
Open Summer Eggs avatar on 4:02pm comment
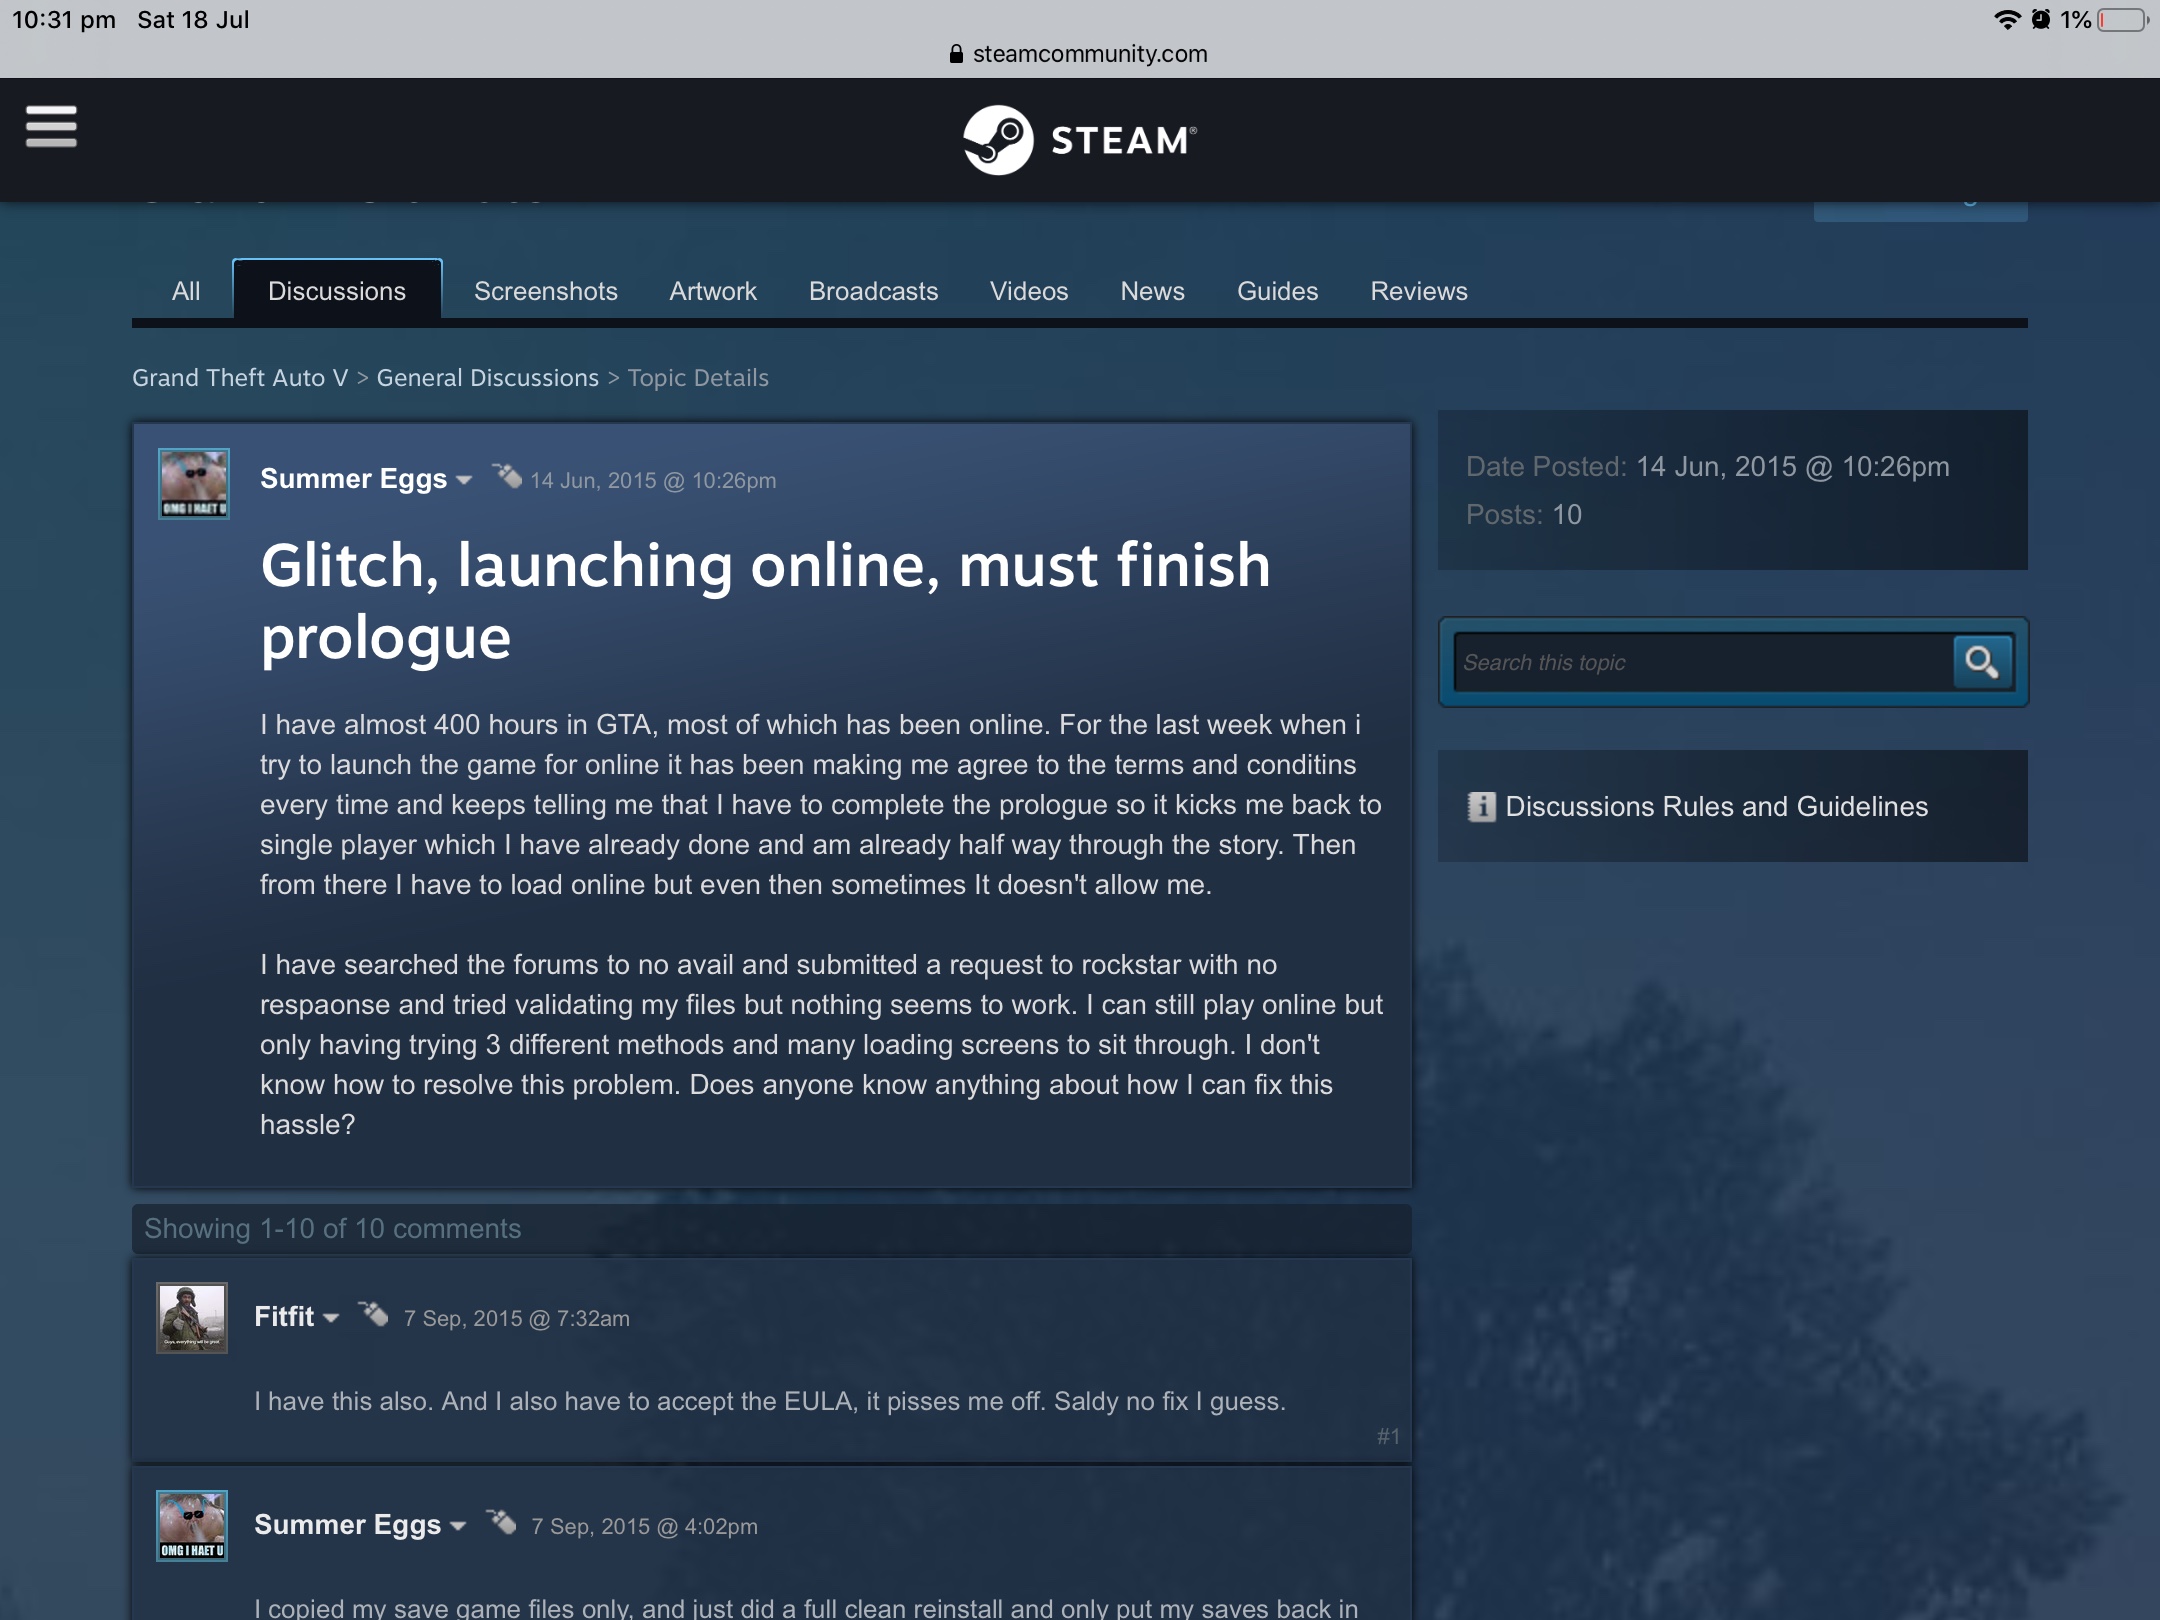tap(192, 1526)
